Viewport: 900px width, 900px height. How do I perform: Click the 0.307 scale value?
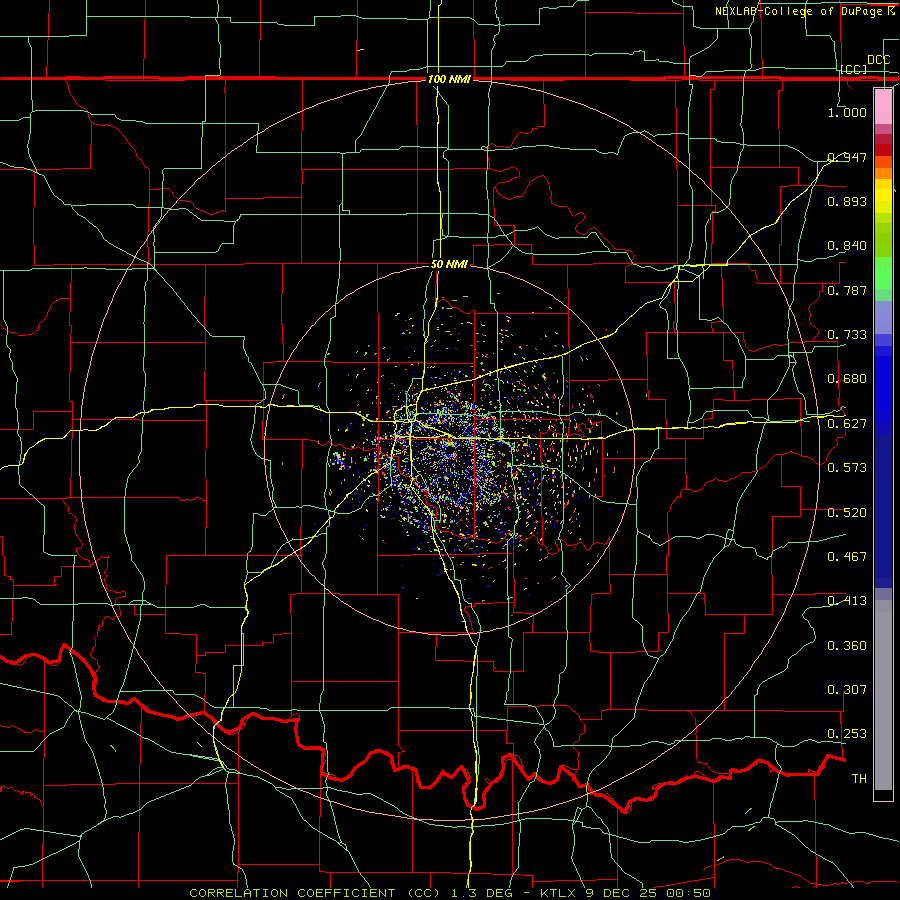(847, 690)
